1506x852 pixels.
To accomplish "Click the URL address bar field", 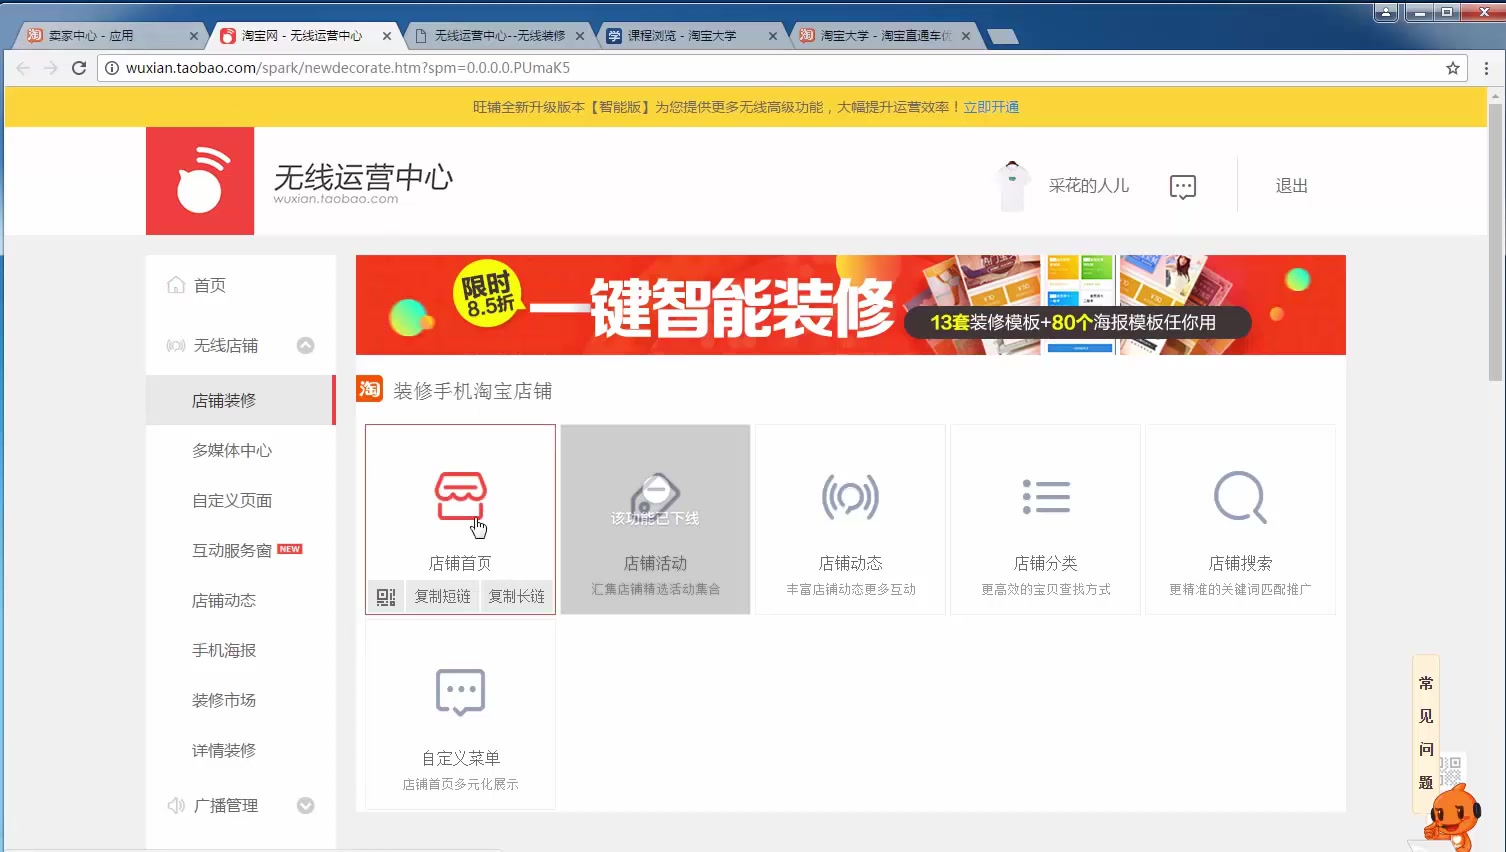I will [x=780, y=68].
